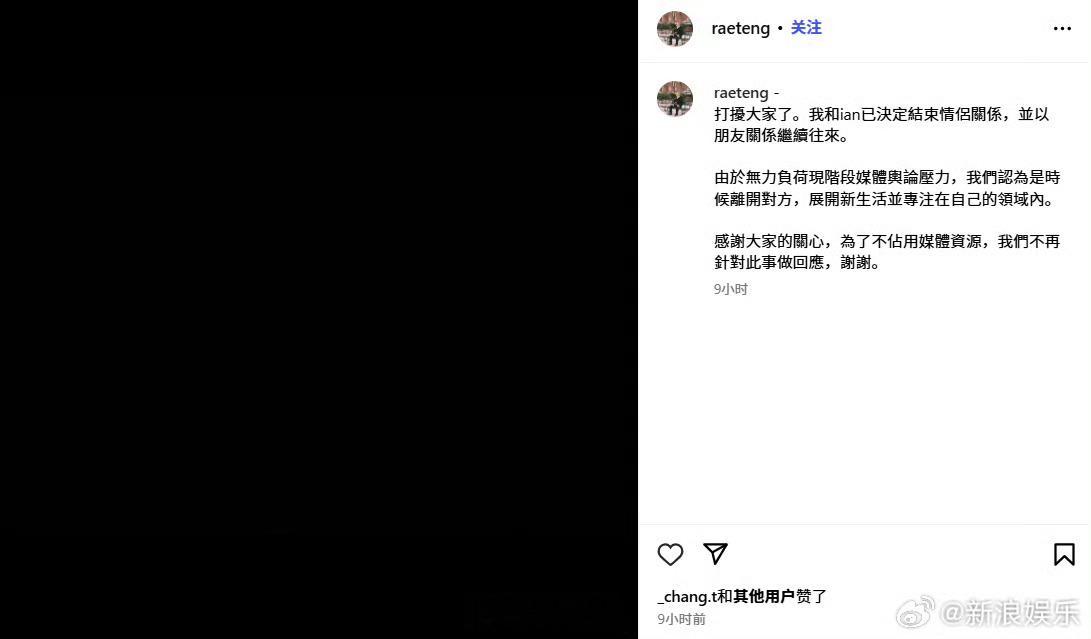Share the post via paper plane icon
The height and width of the screenshot is (639, 1091).
715,553
